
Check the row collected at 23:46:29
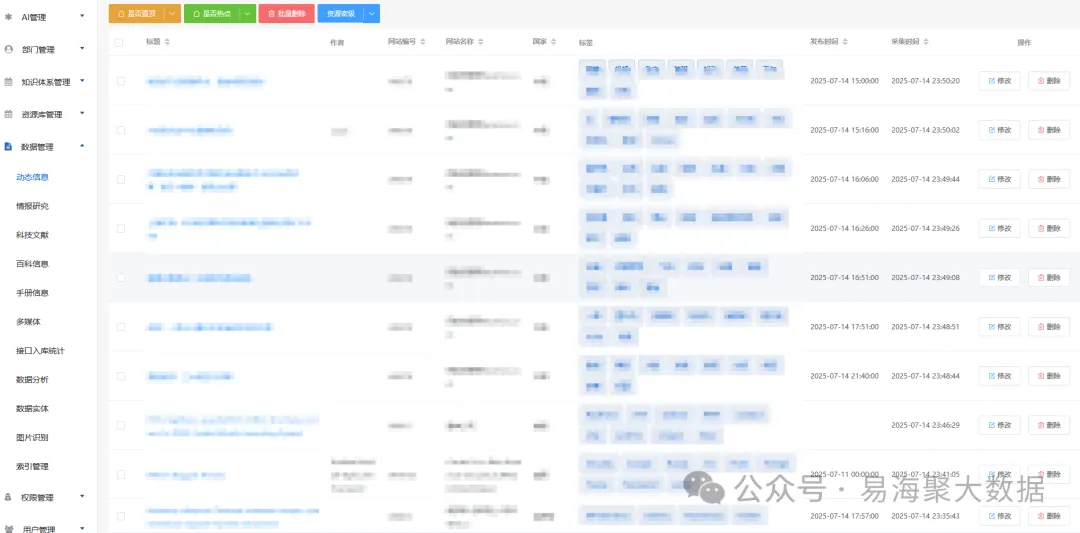121,425
